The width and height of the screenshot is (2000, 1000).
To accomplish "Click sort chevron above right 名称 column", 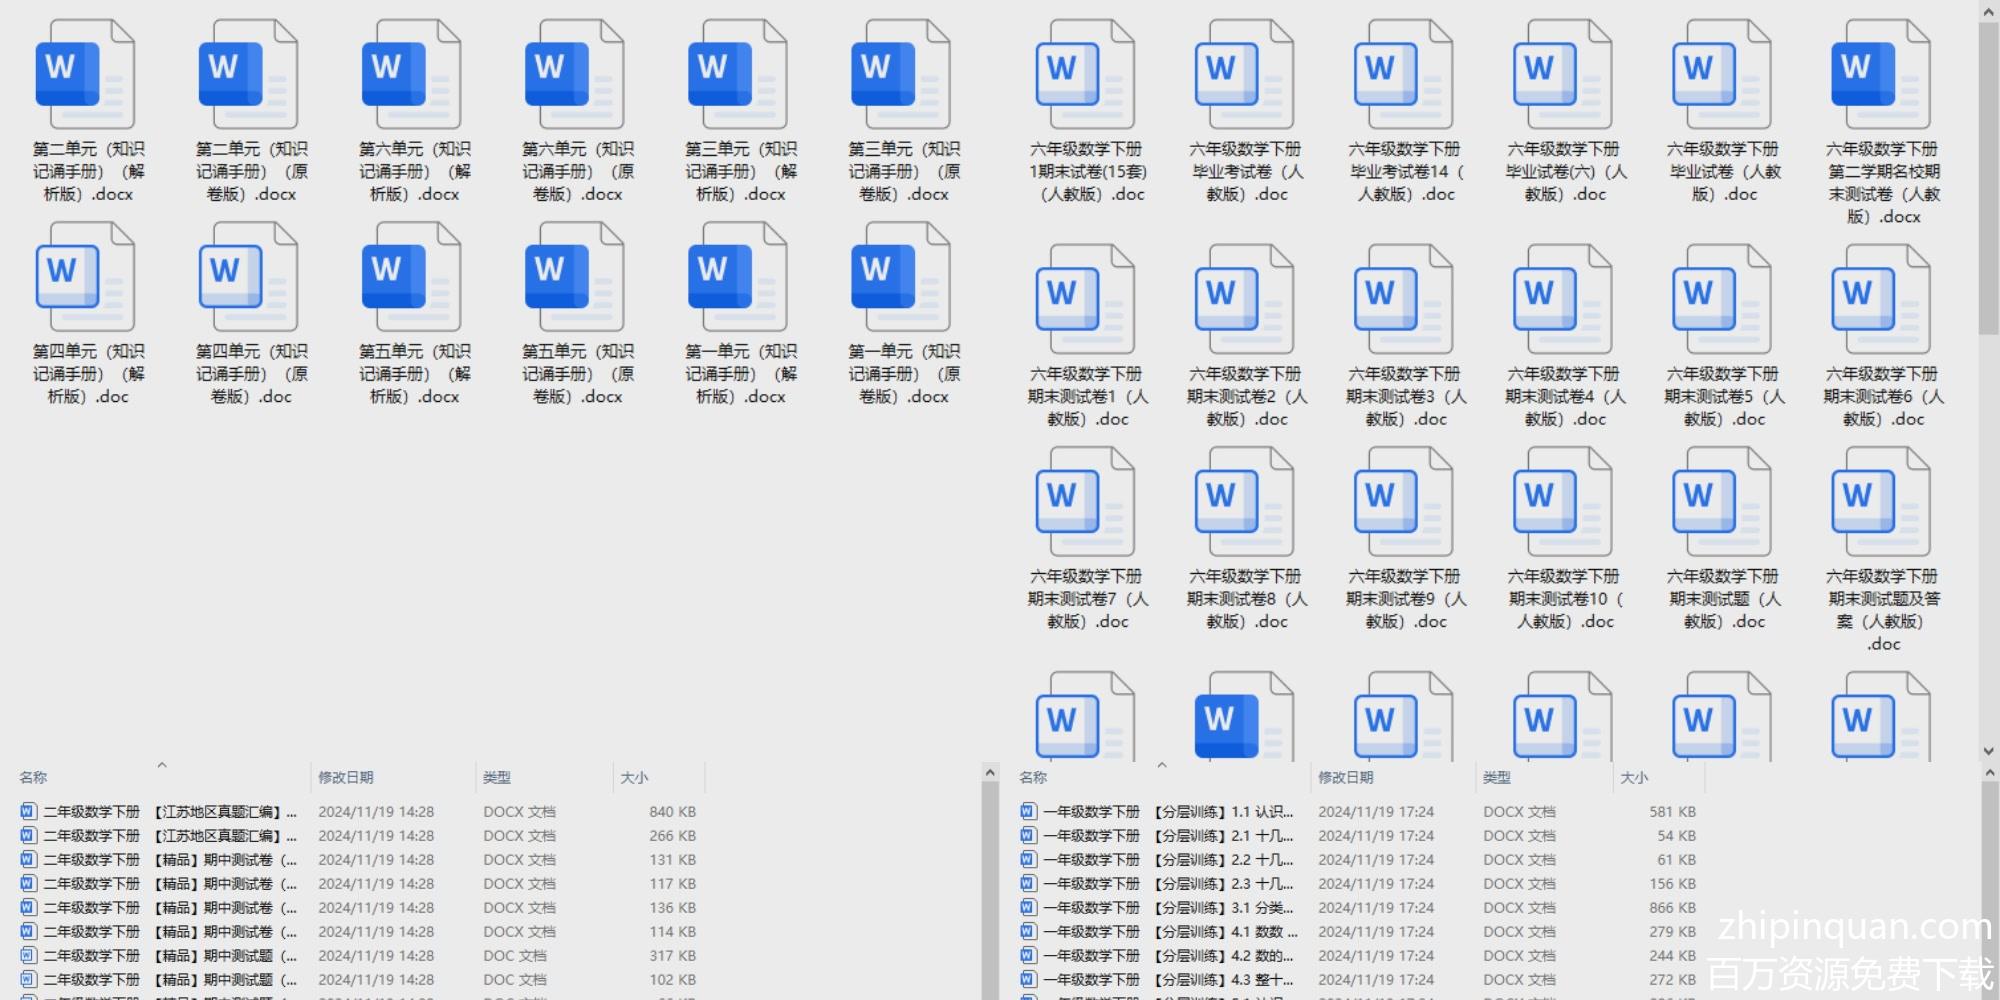I will (x=1162, y=766).
